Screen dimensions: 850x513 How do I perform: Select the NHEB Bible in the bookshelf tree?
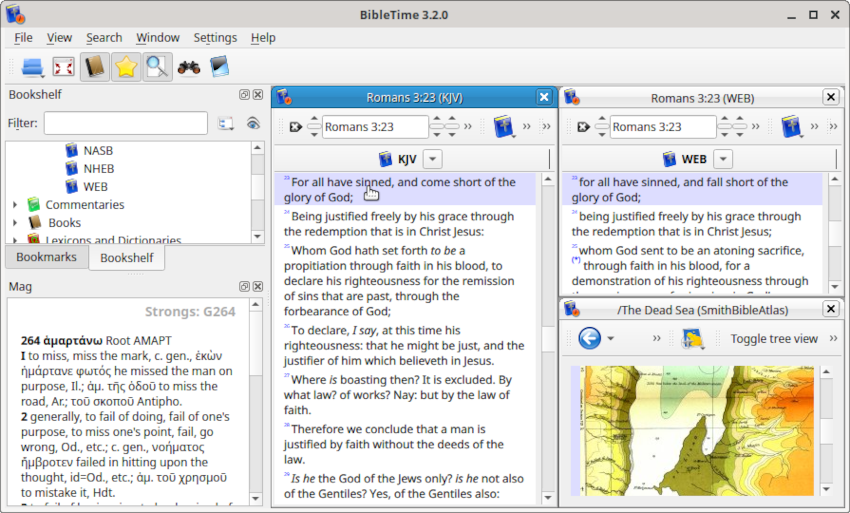pyautogui.click(x=99, y=169)
